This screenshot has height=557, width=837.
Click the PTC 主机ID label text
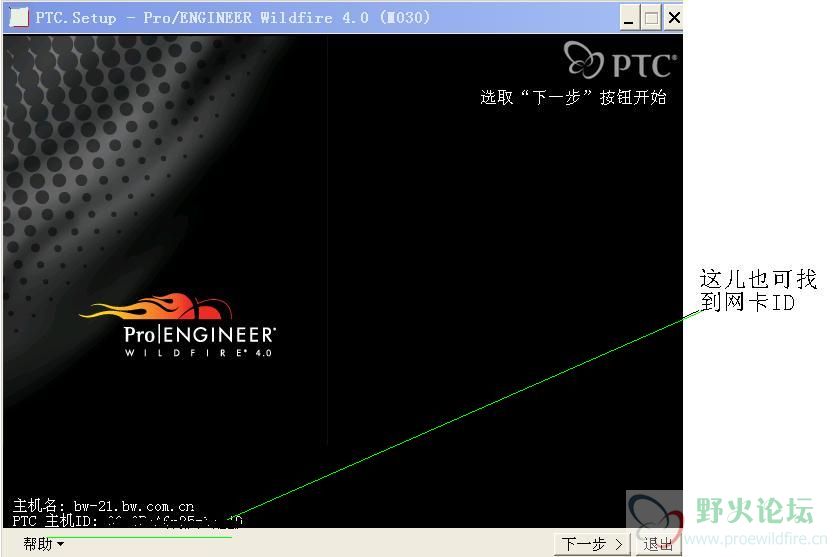pyautogui.click(x=55, y=521)
